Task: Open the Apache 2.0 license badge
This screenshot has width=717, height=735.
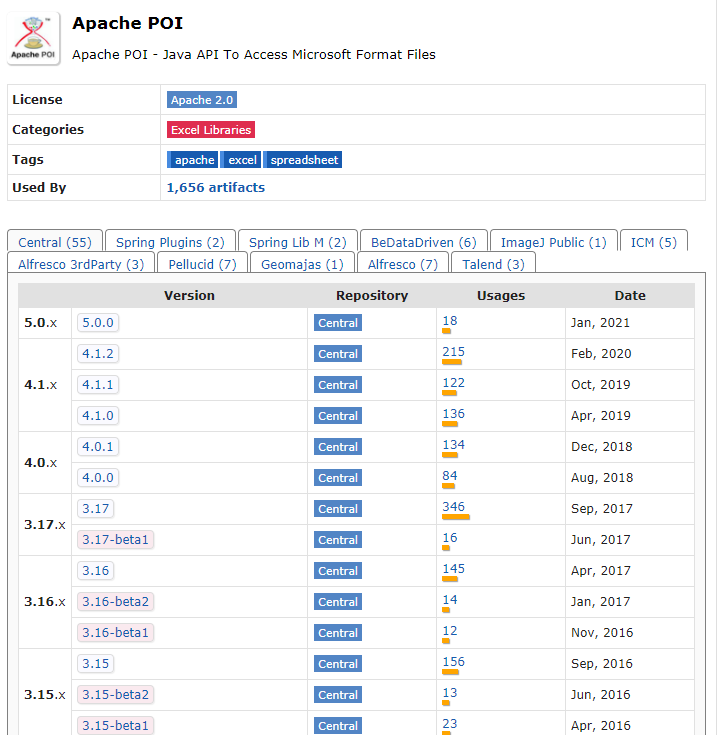Action: (202, 100)
